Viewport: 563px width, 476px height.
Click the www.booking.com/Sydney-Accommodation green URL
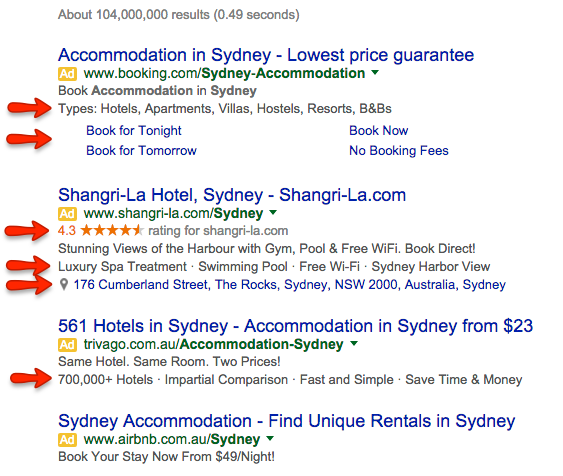coord(224,74)
